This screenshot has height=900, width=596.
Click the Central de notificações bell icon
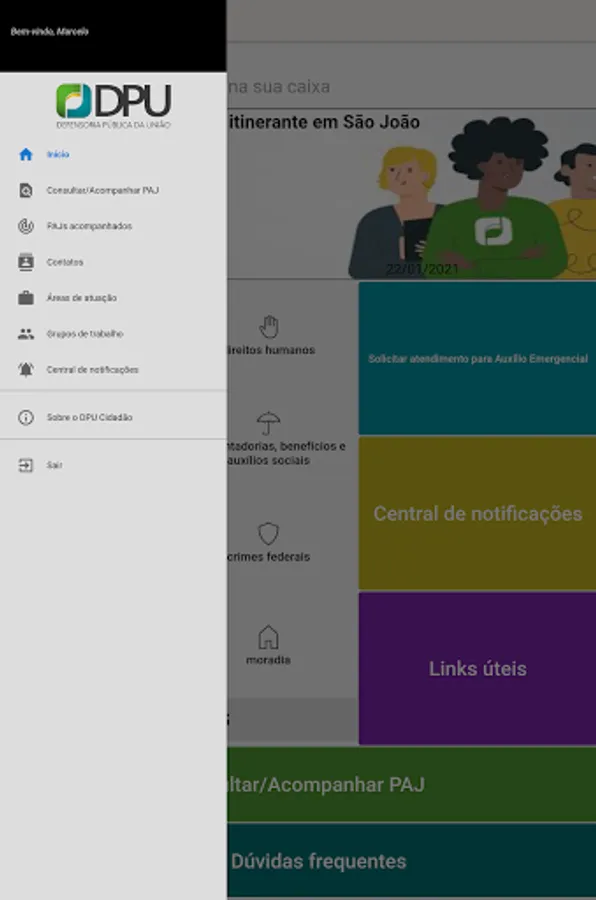tap(26, 370)
